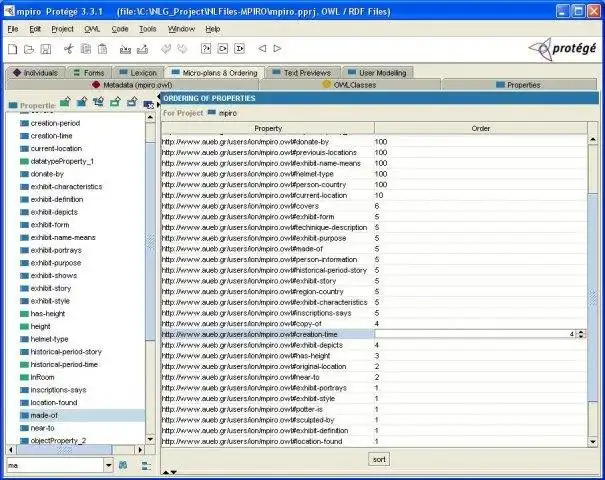The image size is (605, 480).
Task: Select exhibit-story in the property tree
Action: pos(51,288)
